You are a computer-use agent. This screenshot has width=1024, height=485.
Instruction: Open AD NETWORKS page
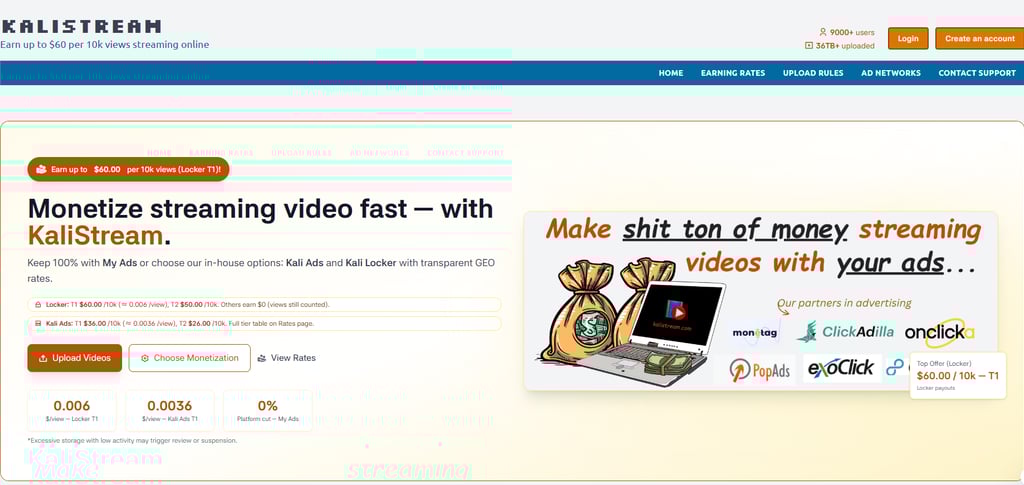pyautogui.click(x=891, y=73)
